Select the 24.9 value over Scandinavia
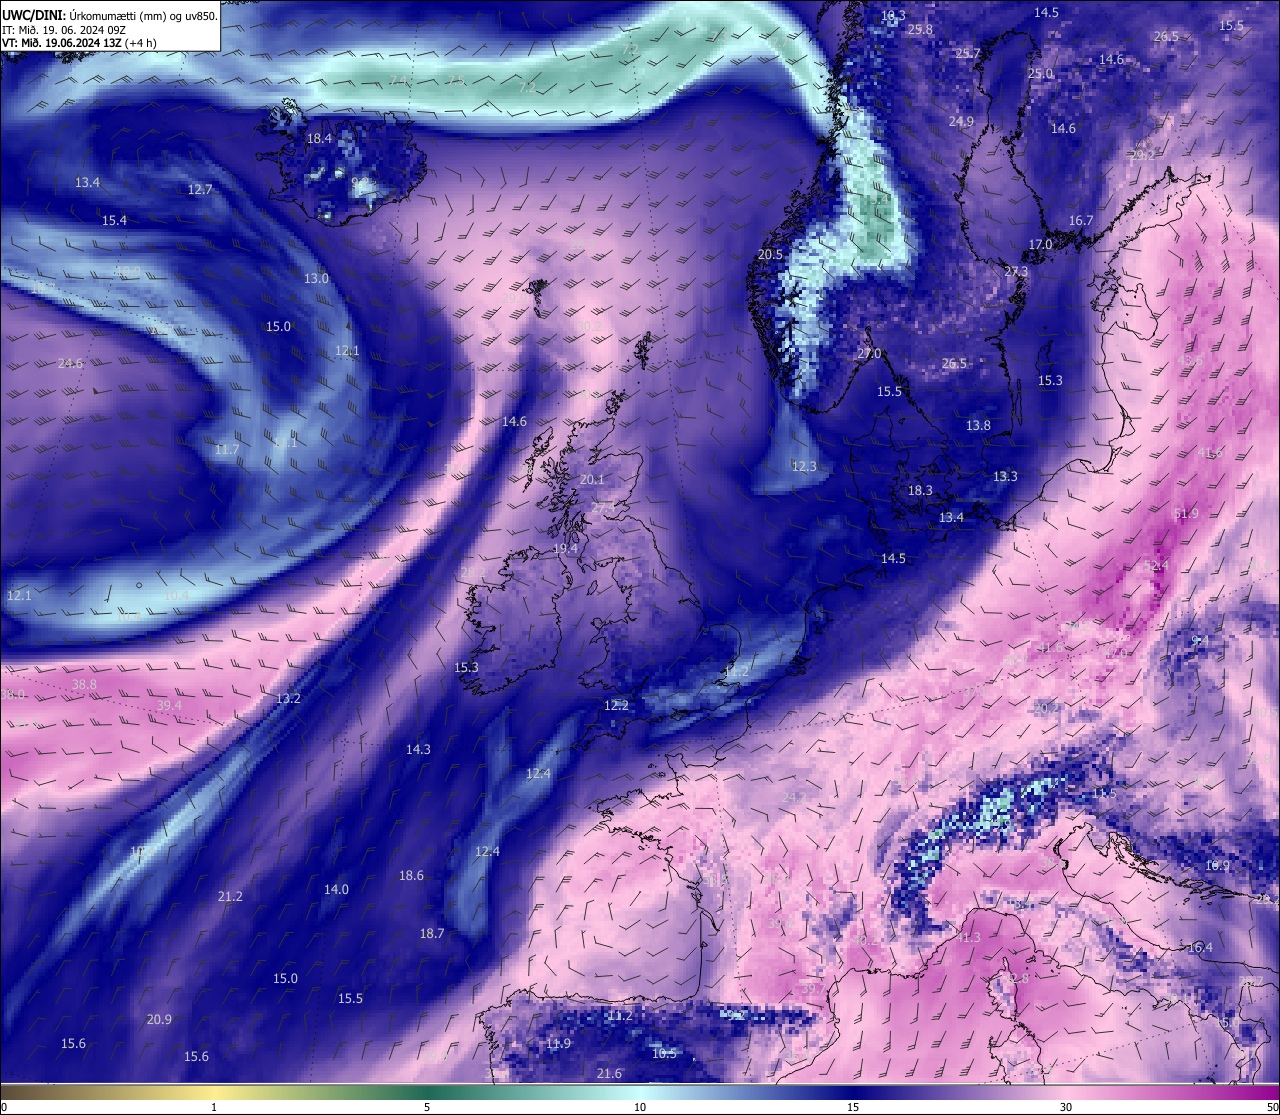This screenshot has height=1115, width=1280. tap(961, 121)
